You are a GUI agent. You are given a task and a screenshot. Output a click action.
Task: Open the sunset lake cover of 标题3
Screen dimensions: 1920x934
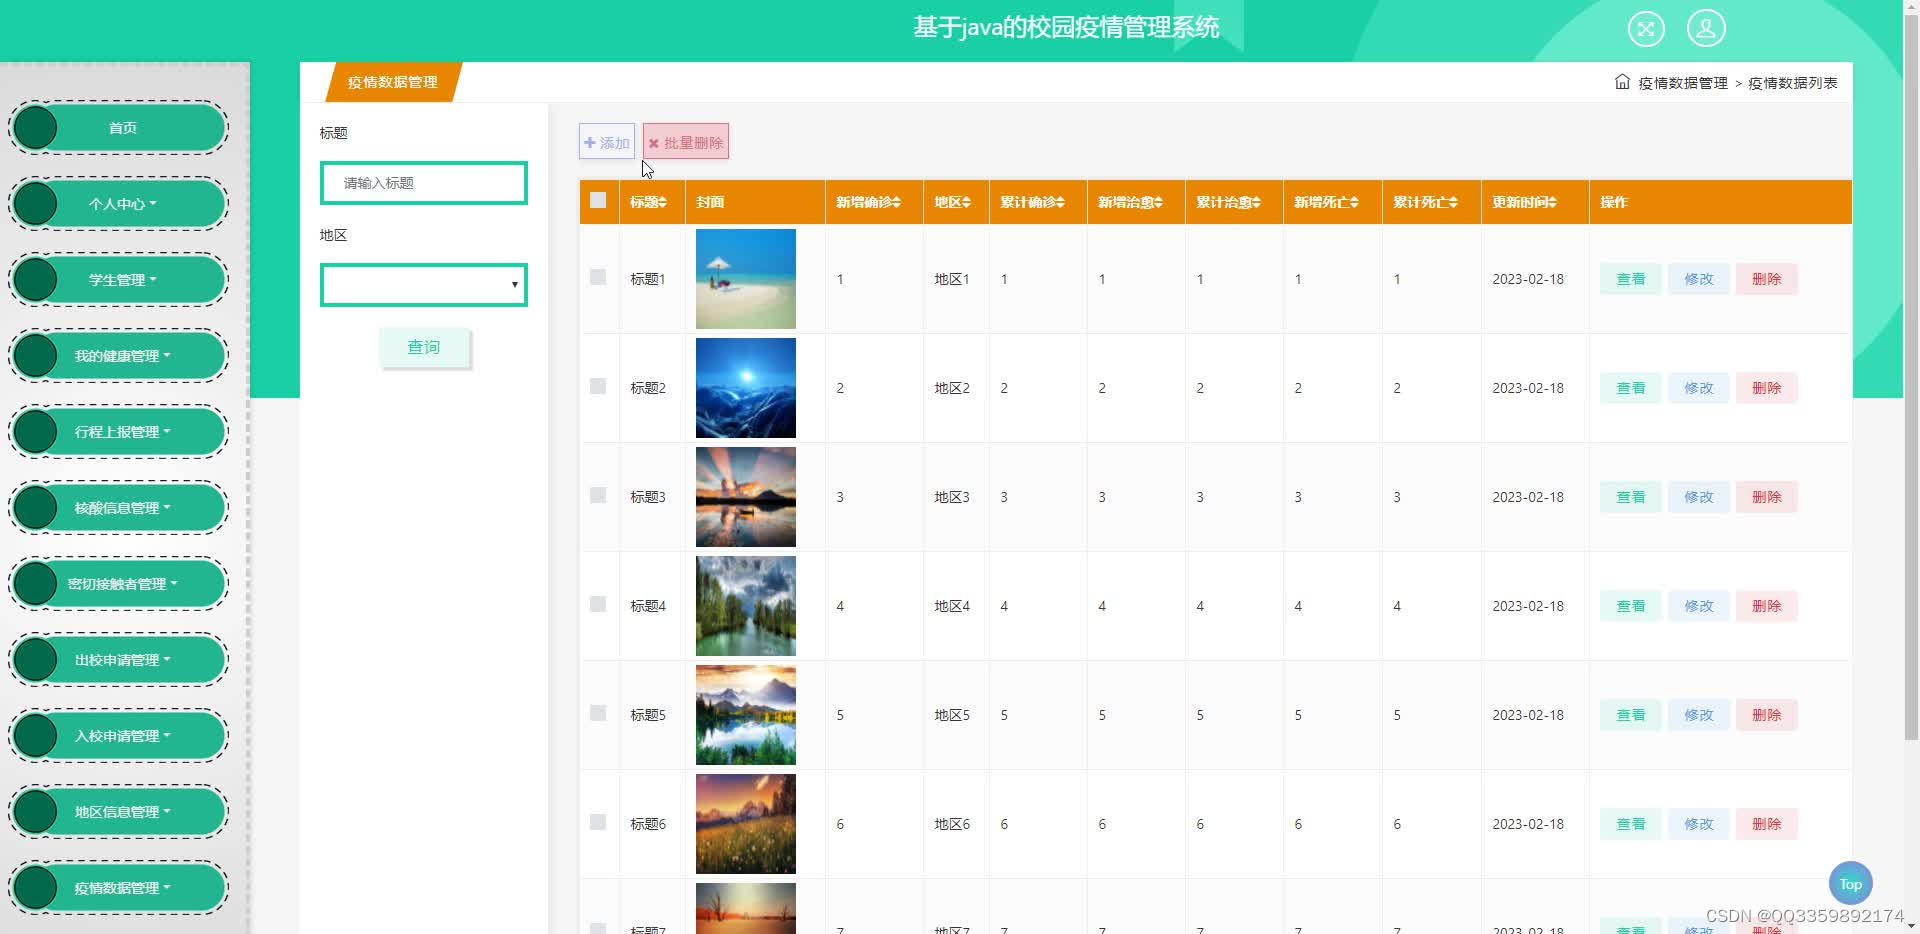click(746, 497)
